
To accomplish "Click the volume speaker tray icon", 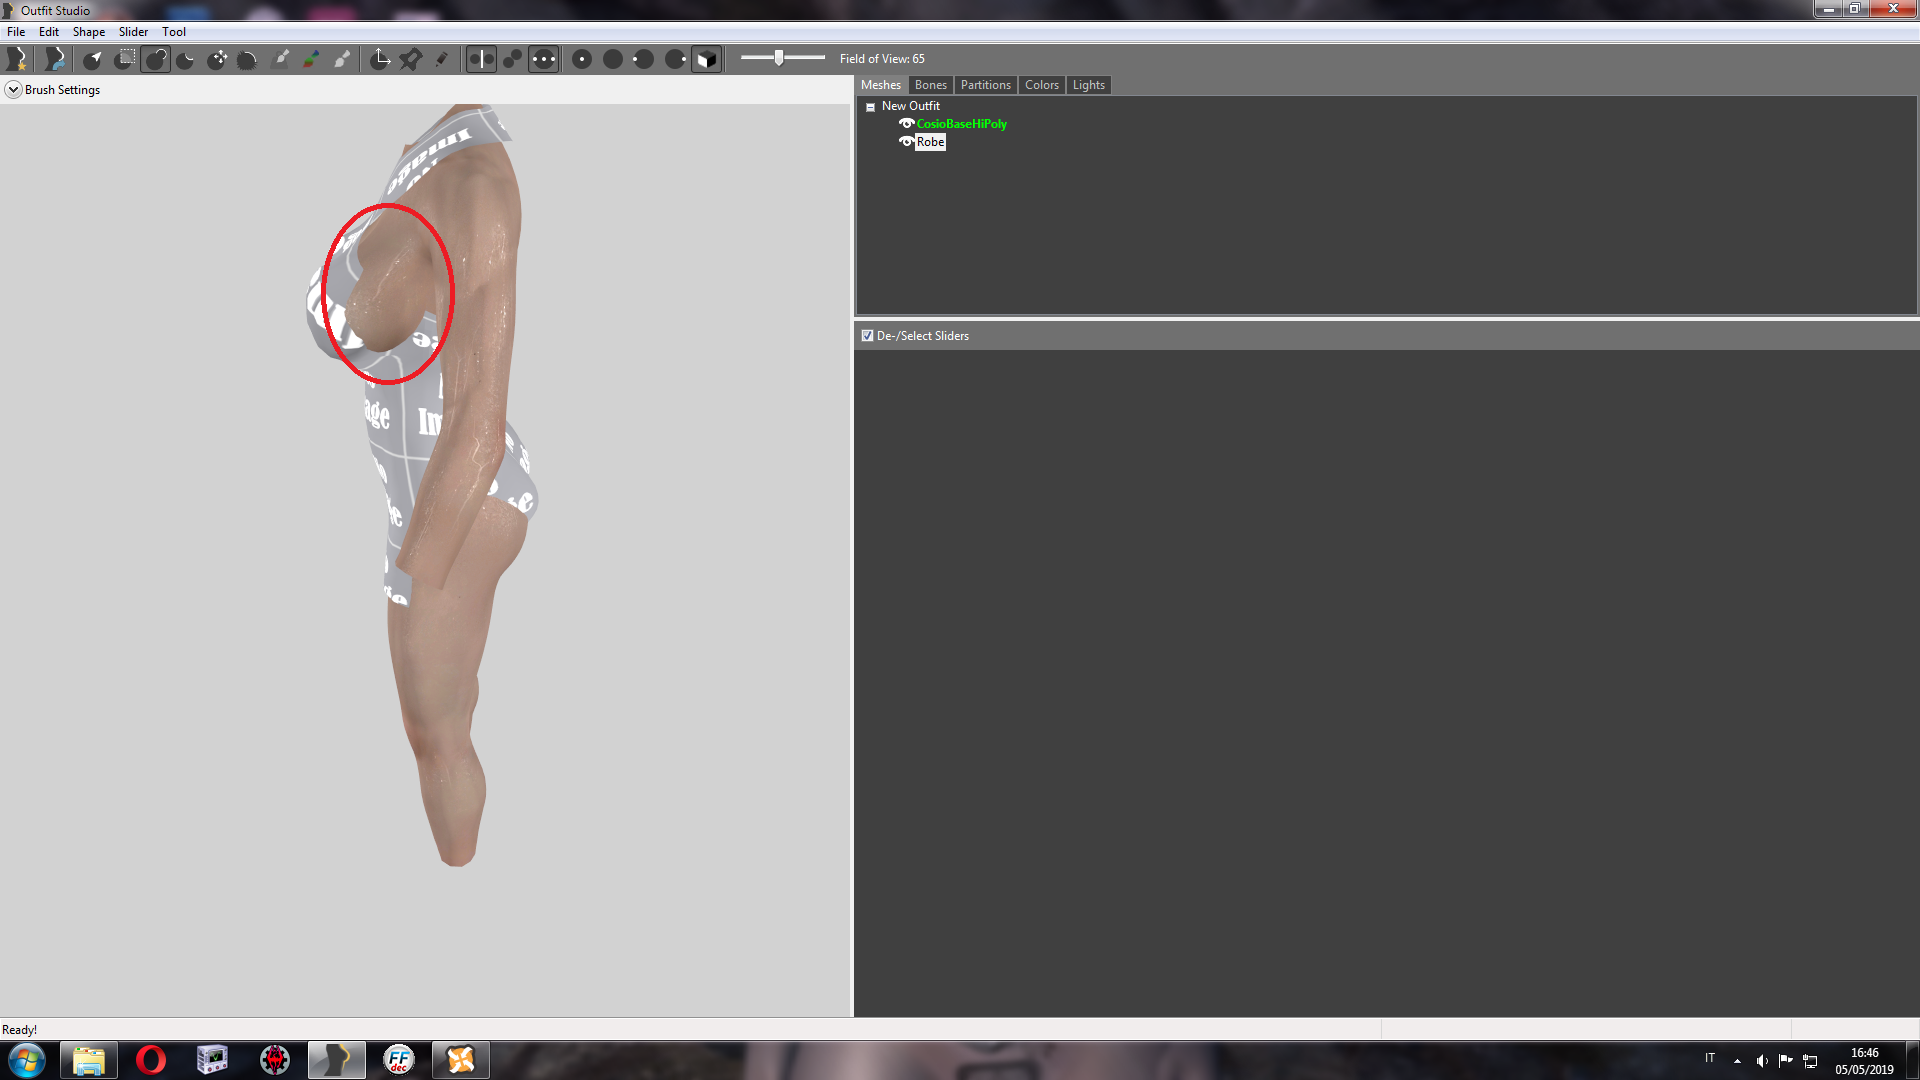I will pyautogui.click(x=1761, y=1061).
